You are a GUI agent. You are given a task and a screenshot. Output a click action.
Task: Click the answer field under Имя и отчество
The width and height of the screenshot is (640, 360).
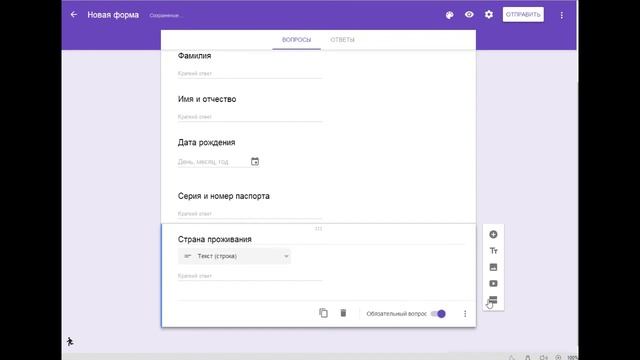(x=250, y=117)
